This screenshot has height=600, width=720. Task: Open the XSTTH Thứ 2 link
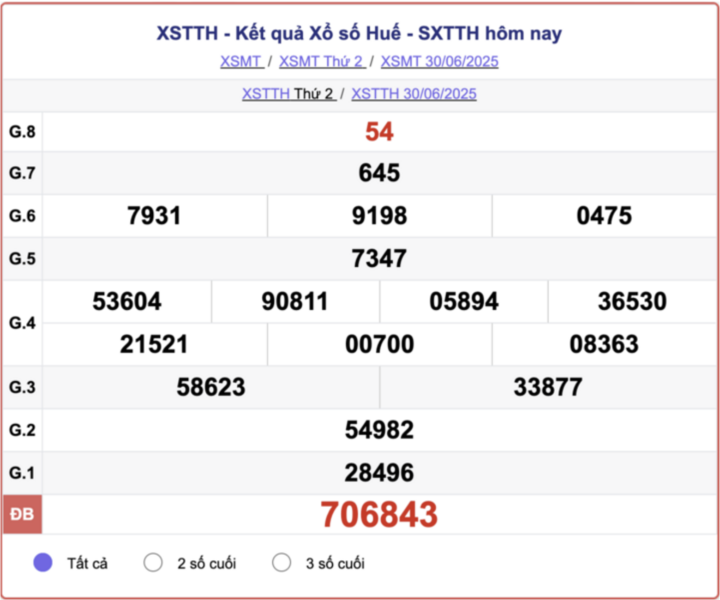[x=289, y=94]
